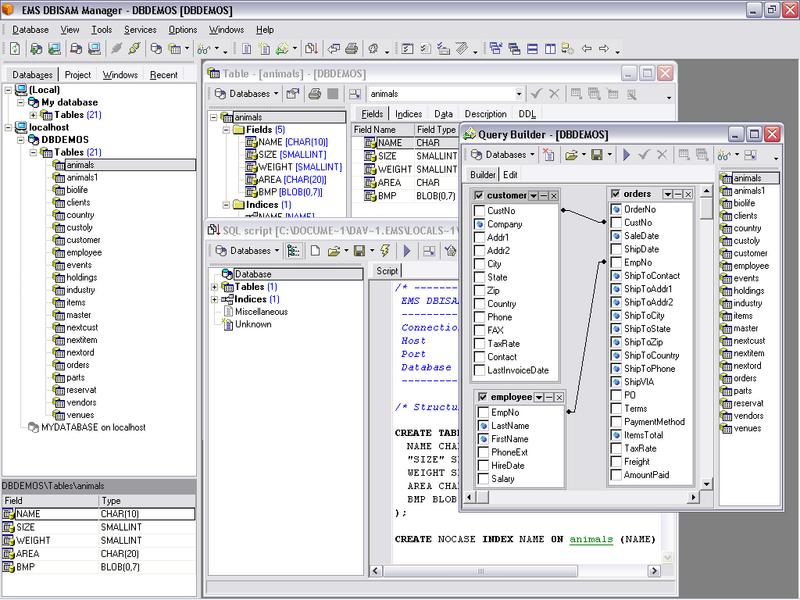Click the refresh document icon at main toolbar start
The image size is (800, 600).
click(x=15, y=48)
